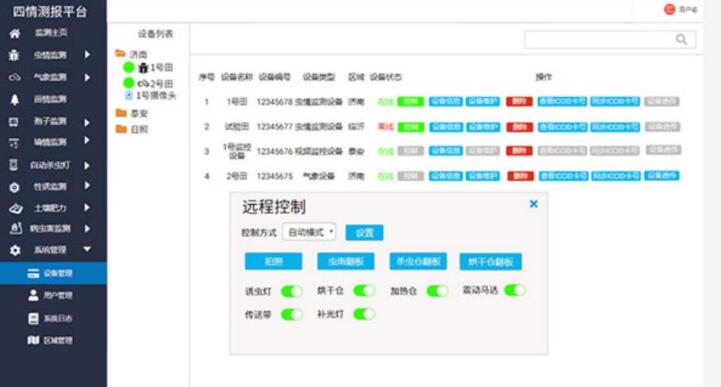Screen dimensions: 721x387
Task: Toggle the 补光灯 switch
Action: coord(364,314)
